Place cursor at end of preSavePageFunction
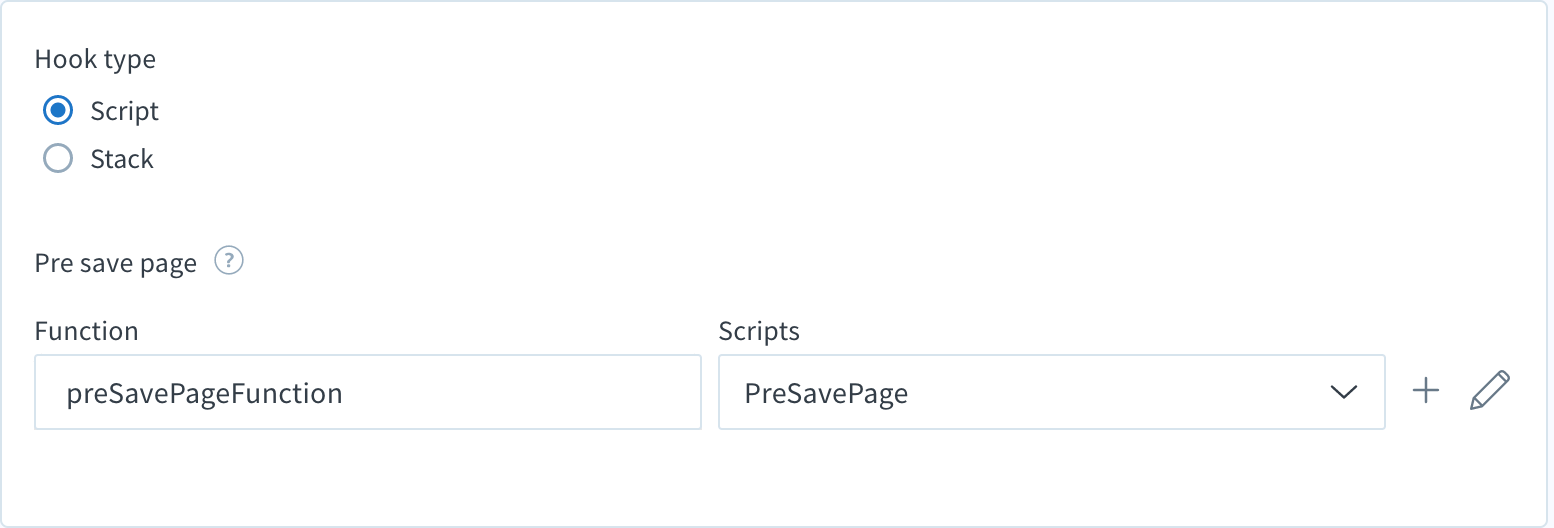Image resolution: width=1554 pixels, height=528 pixels. [345, 393]
